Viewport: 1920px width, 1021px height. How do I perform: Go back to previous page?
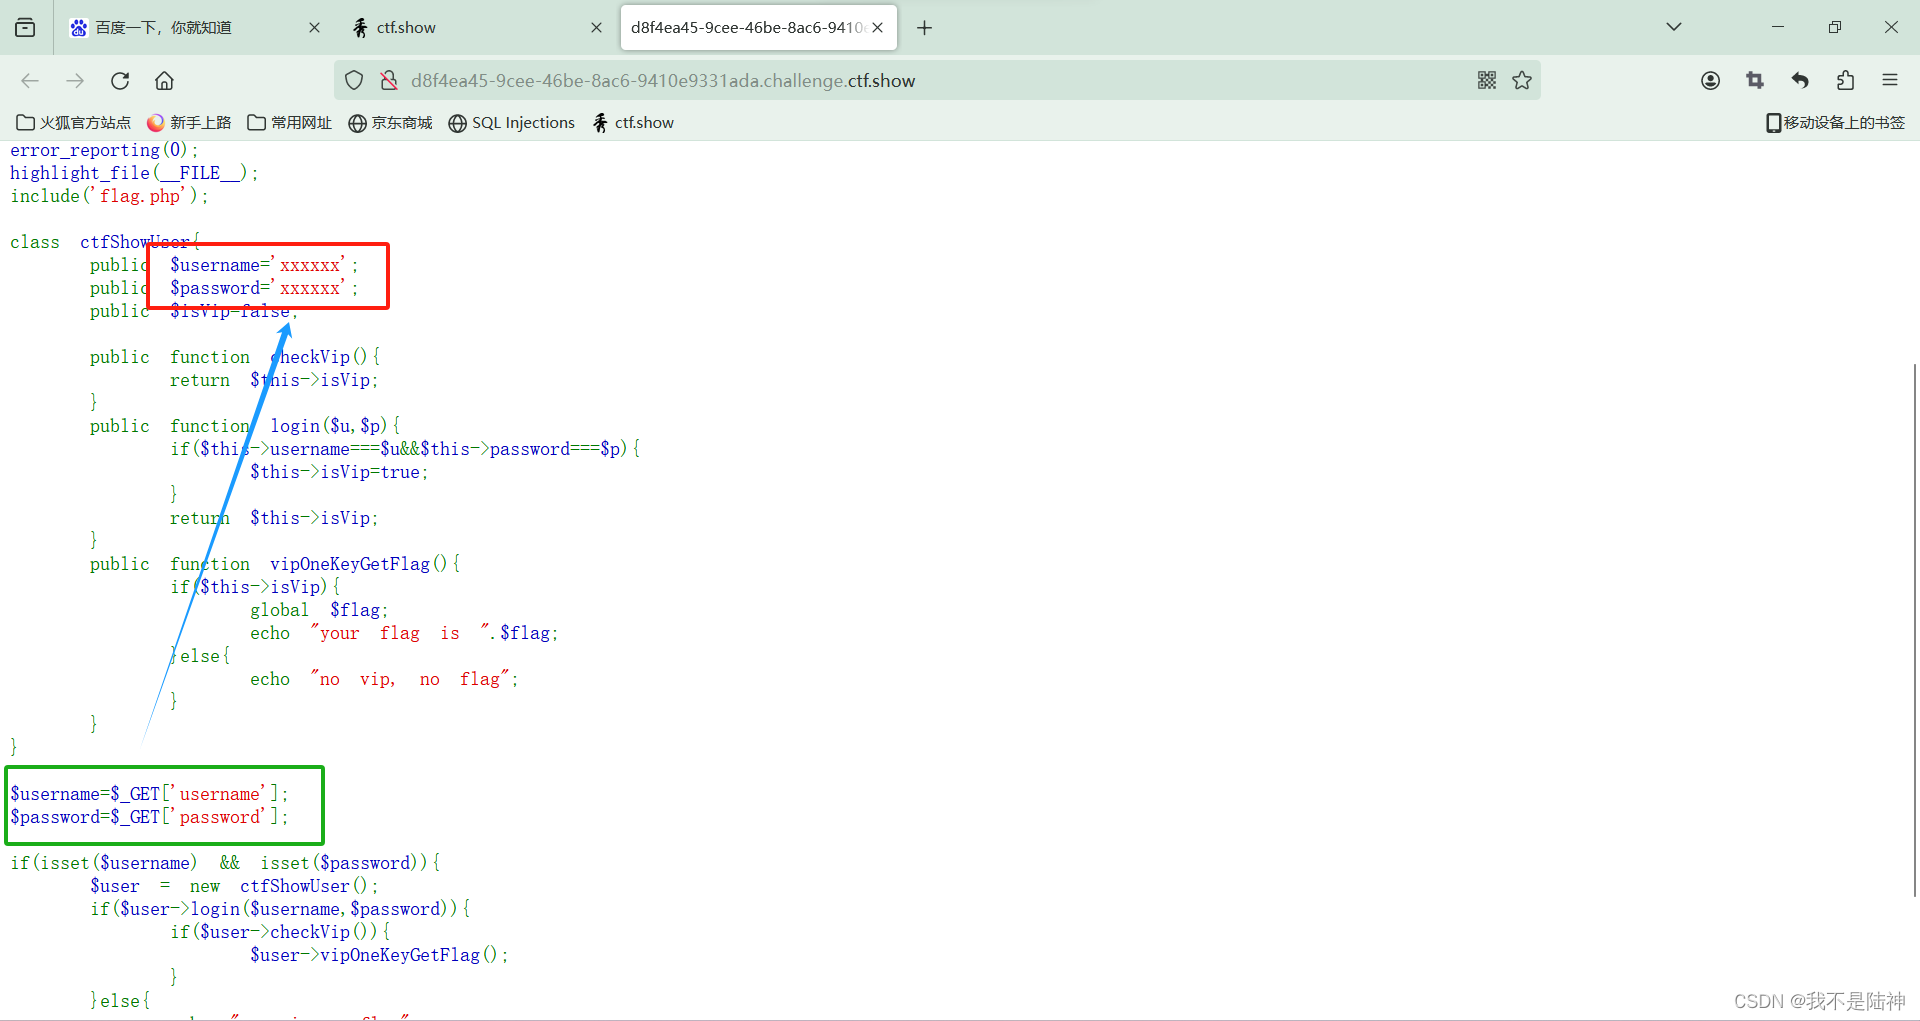[30, 80]
